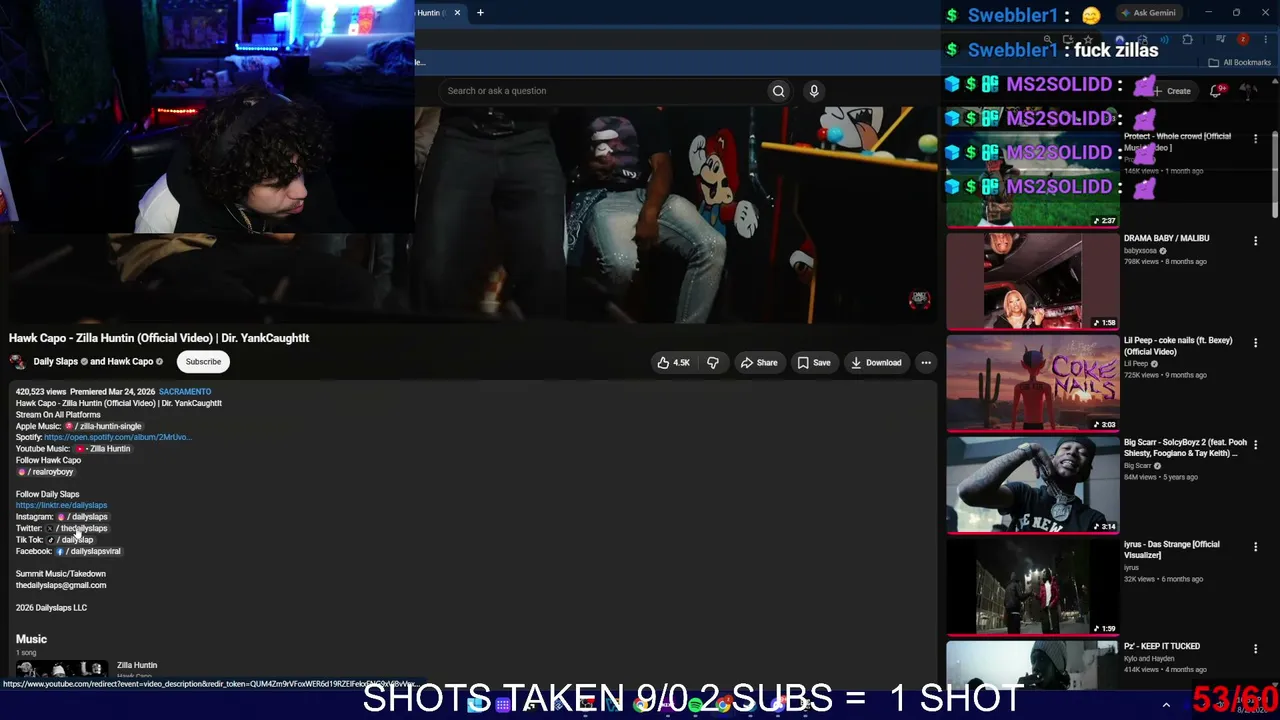This screenshot has width=1280, height=720.
Task: Open the Share dialog
Action: 759,363
